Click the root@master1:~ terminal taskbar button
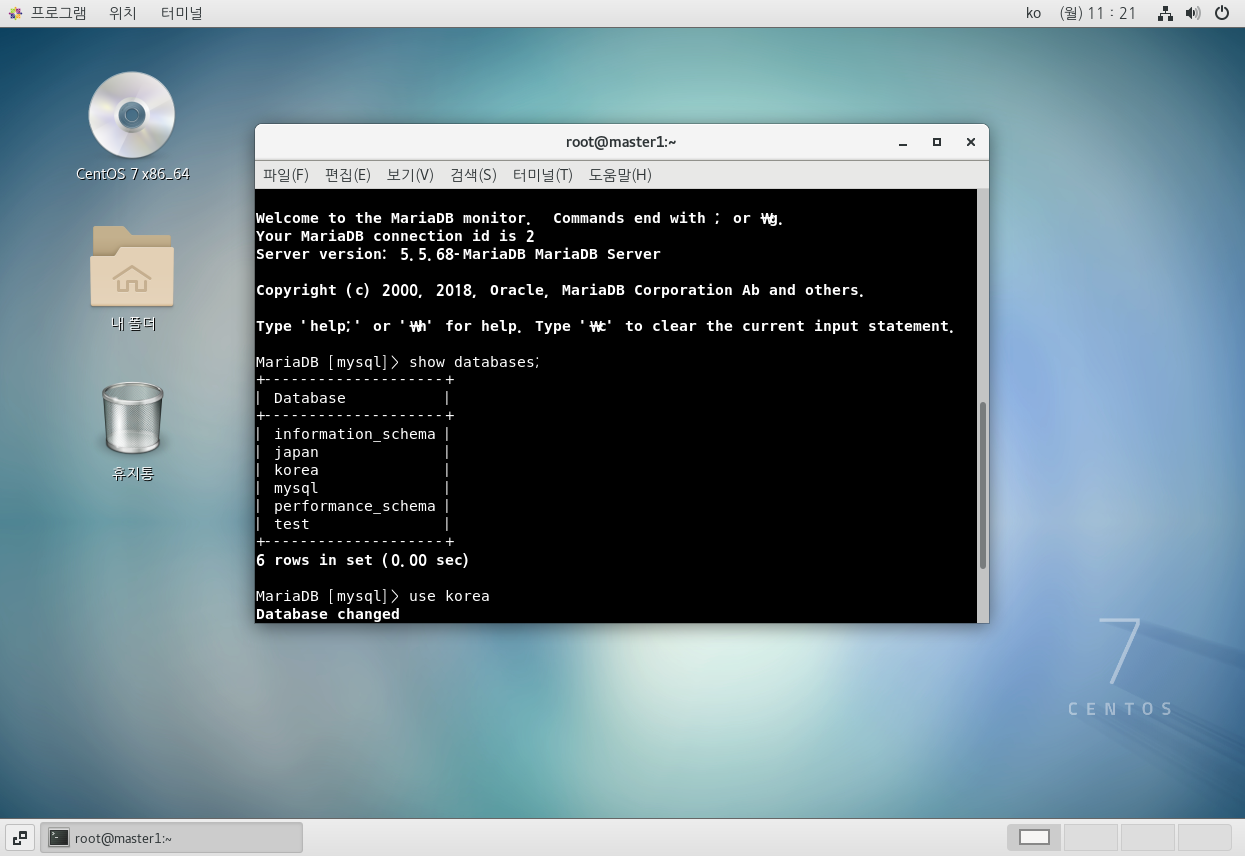Image resolution: width=1245 pixels, height=856 pixels. (171, 838)
